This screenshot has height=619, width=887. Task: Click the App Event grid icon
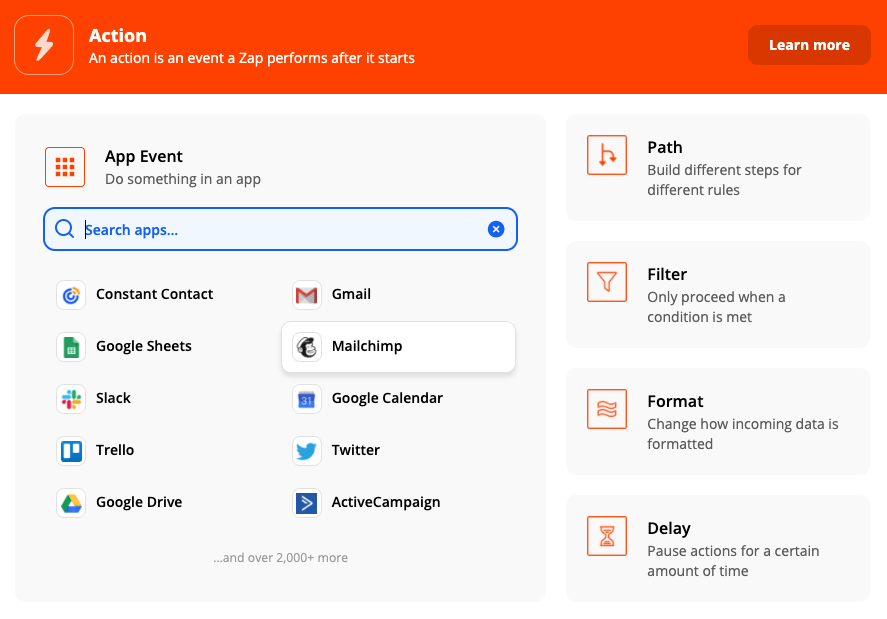(65, 167)
